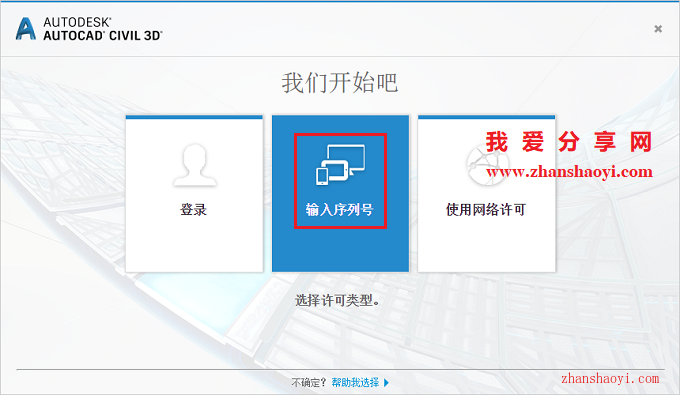Click the Autodesk A logo icon
This screenshot has width=680, height=395.
tap(26, 29)
